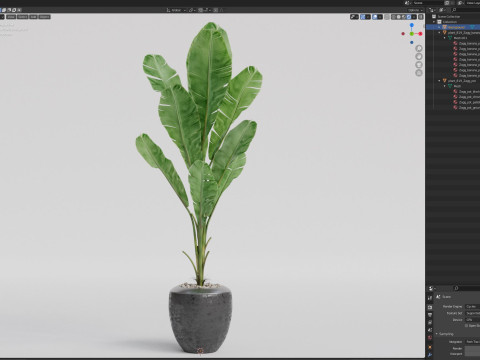Choose Intersect selection mode icon

point(19,10)
